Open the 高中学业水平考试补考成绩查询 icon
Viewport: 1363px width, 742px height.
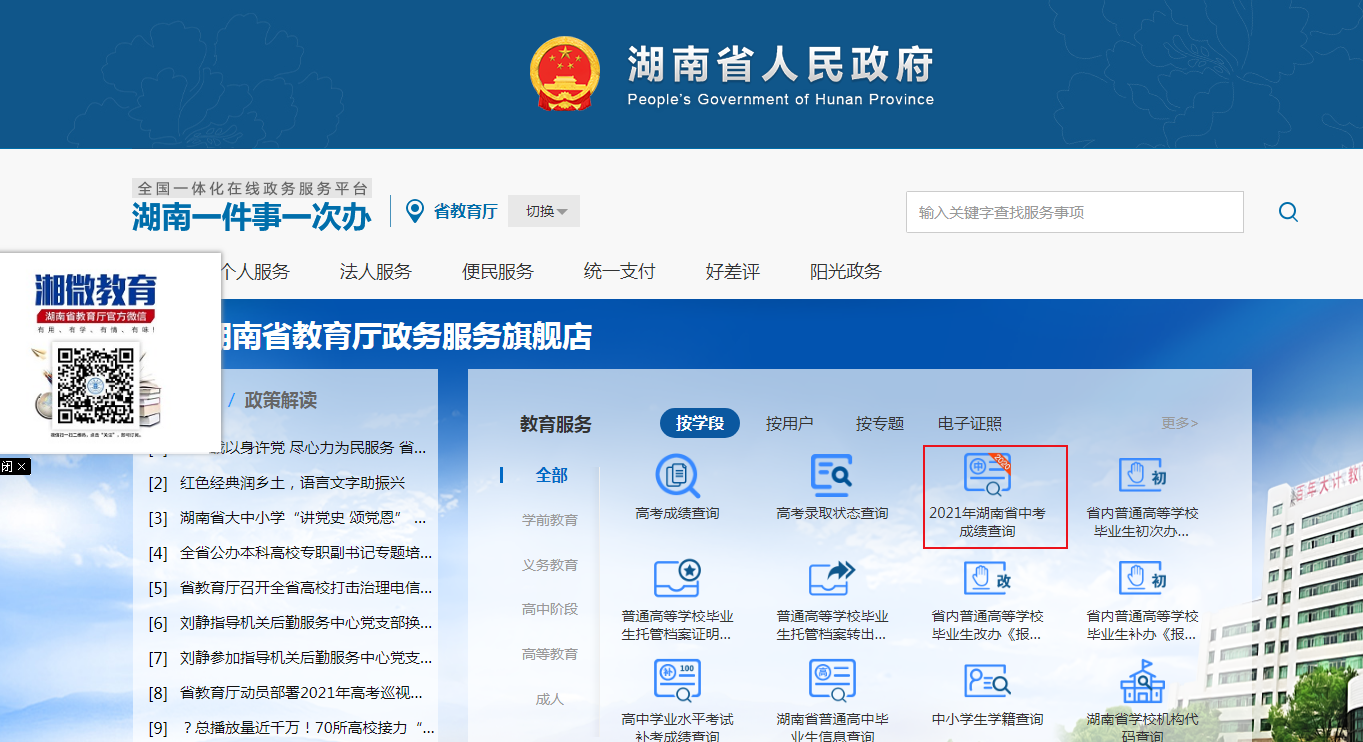[677, 682]
